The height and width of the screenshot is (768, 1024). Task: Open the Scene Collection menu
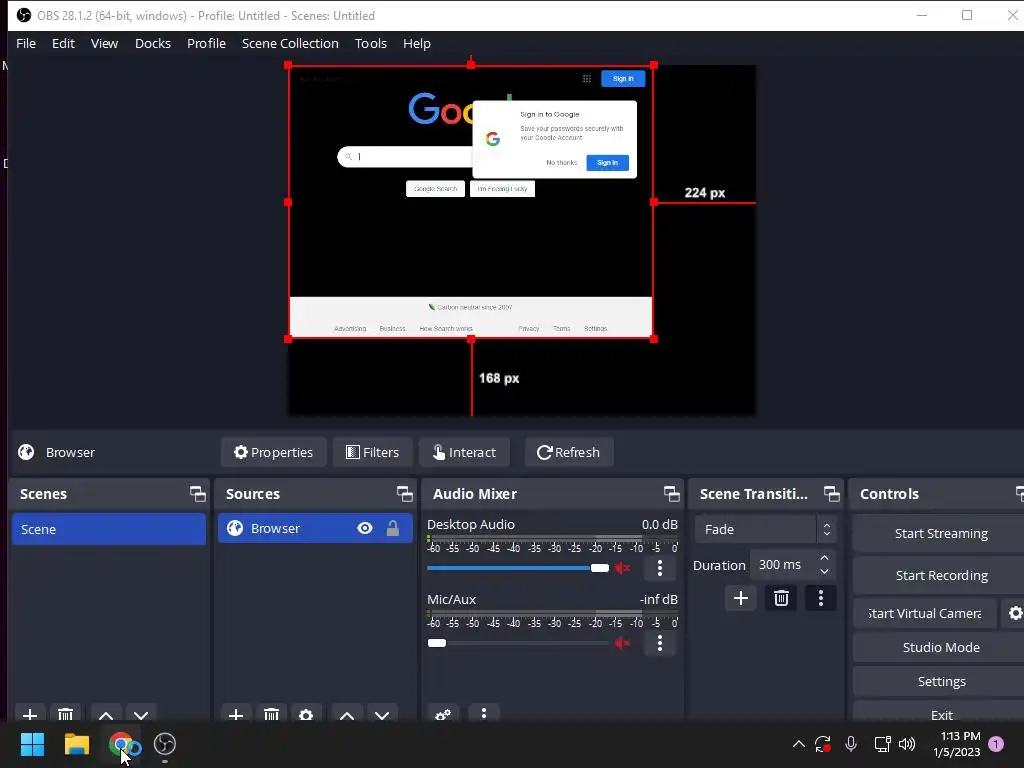[x=290, y=43]
